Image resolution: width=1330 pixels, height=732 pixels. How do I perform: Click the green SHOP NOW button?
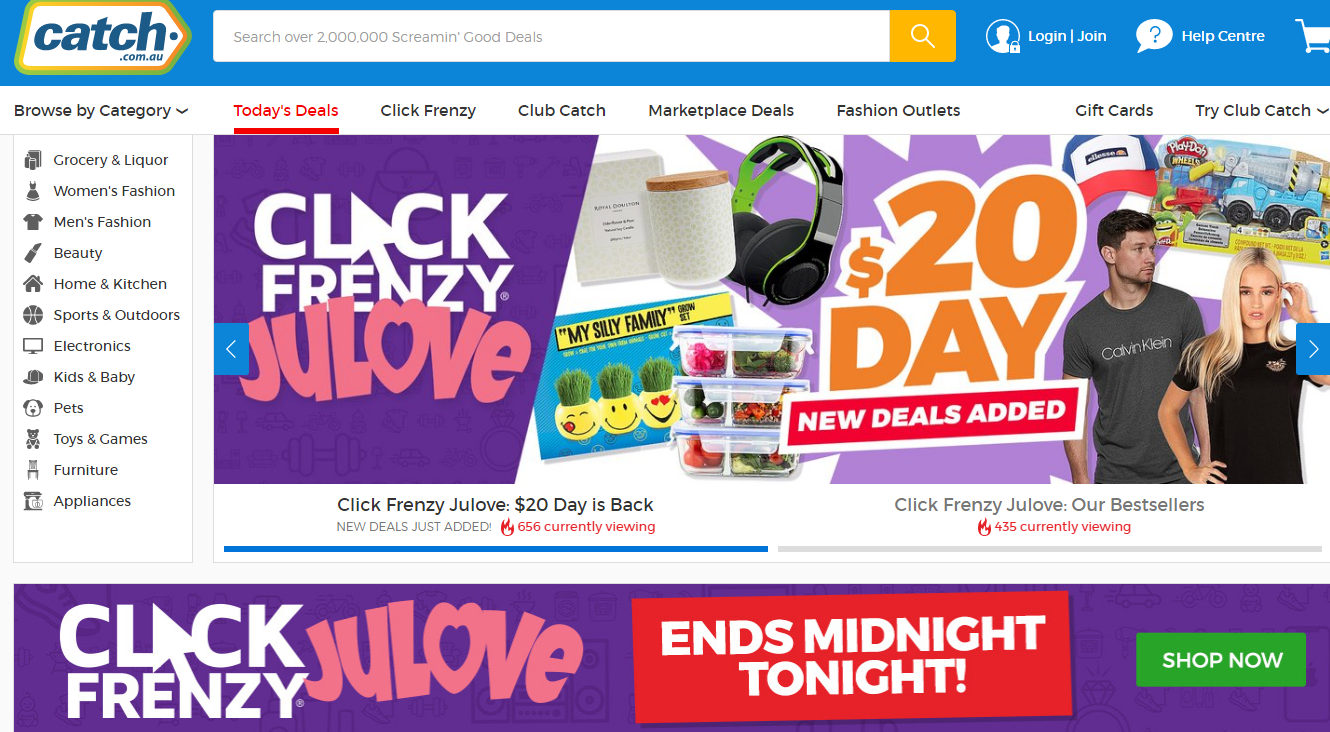tap(1221, 660)
